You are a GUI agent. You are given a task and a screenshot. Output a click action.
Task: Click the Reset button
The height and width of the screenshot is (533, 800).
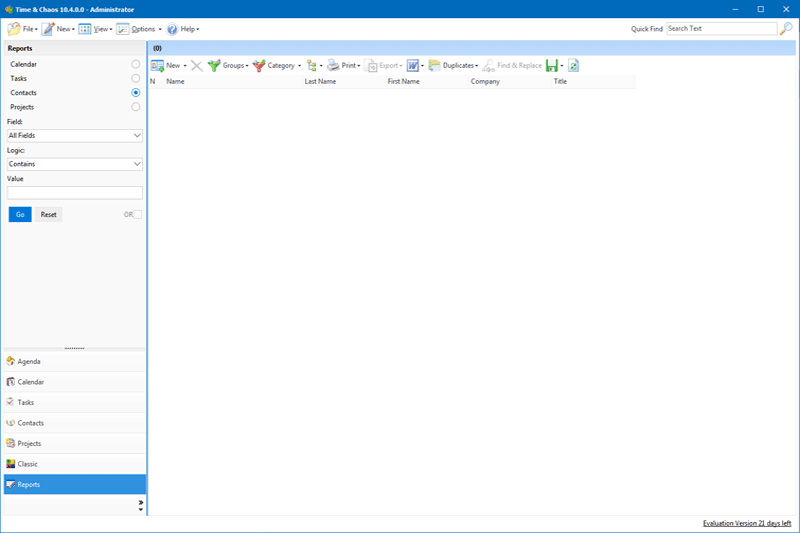point(48,214)
